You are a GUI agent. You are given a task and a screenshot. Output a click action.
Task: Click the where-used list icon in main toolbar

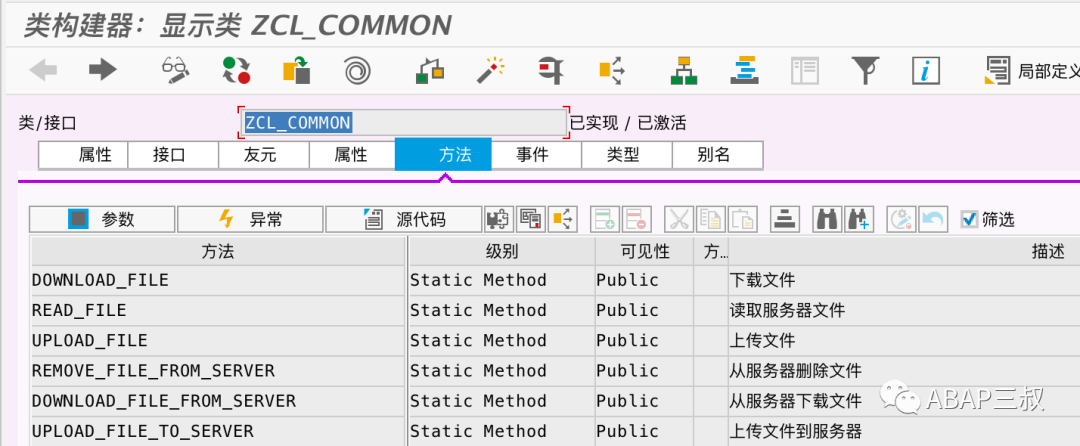pyautogui.click(x=612, y=70)
